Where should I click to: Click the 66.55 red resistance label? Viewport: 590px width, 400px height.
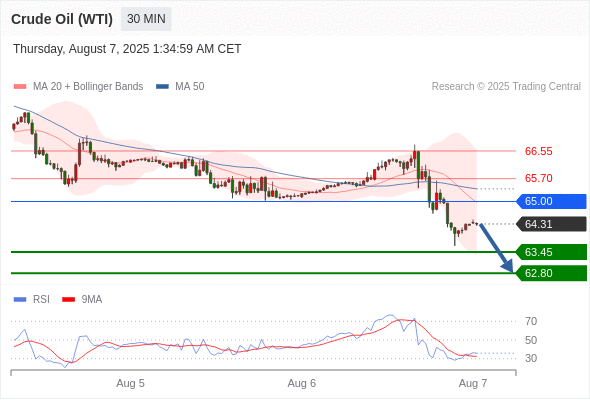[538, 151]
